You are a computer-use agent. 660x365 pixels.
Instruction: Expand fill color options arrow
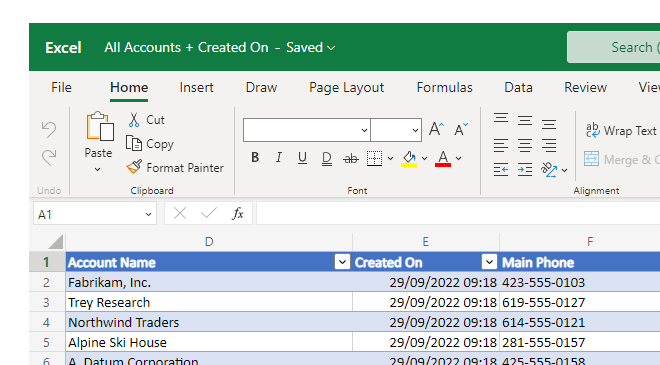(x=424, y=159)
